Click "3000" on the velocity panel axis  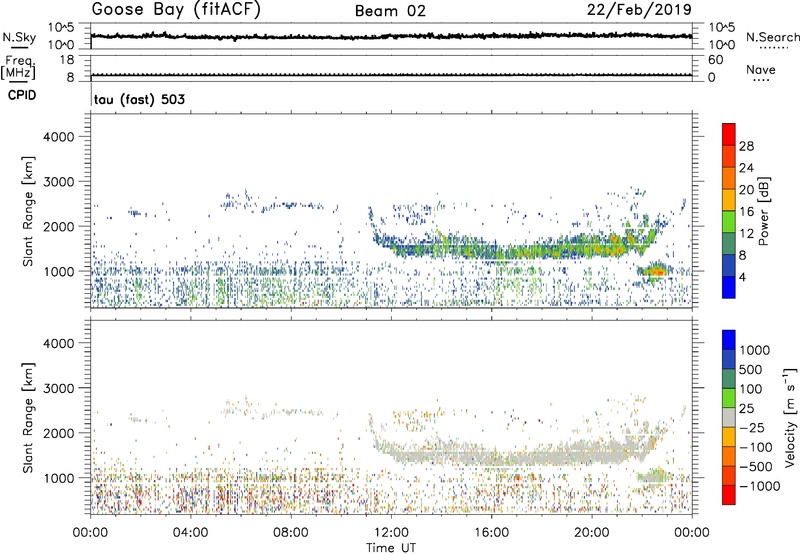coord(59,388)
